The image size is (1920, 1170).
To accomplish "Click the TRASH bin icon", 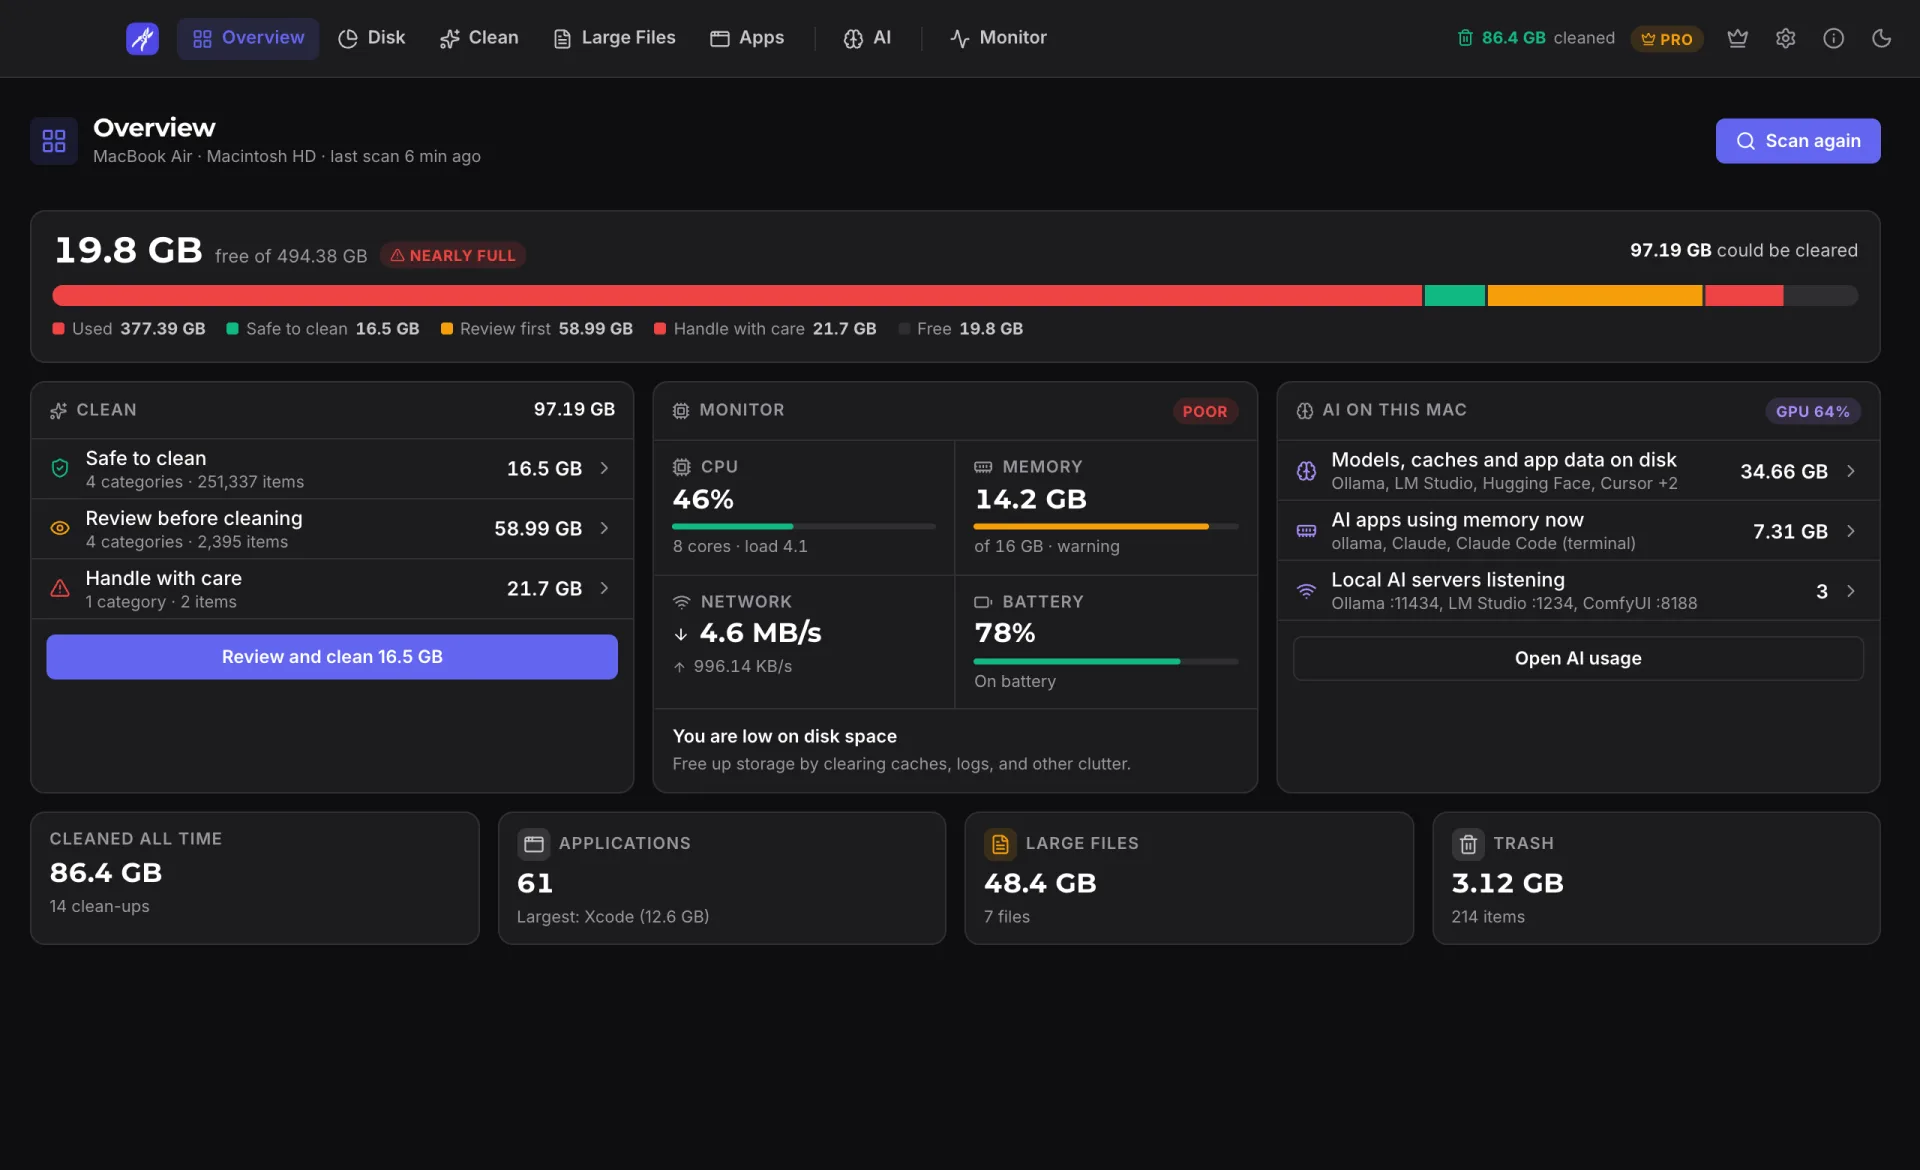I will click(1468, 844).
